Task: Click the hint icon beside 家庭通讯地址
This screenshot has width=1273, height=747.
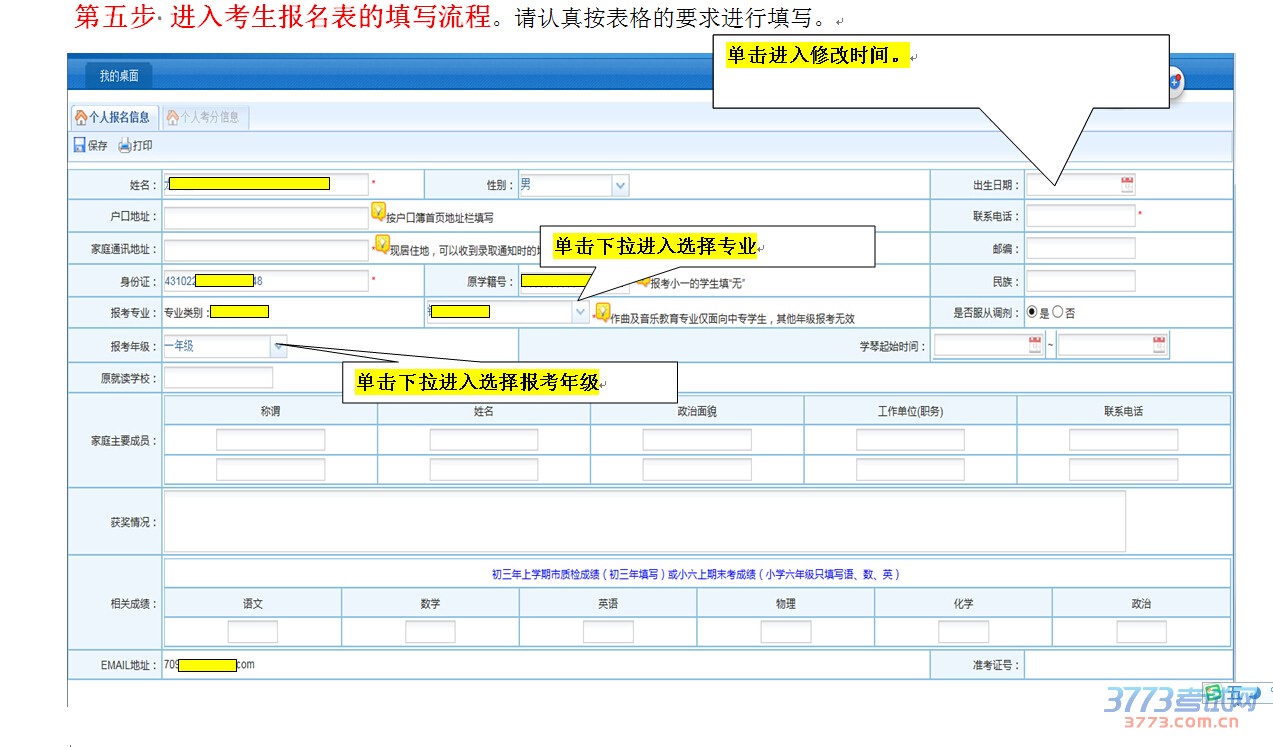Action: click(382, 244)
